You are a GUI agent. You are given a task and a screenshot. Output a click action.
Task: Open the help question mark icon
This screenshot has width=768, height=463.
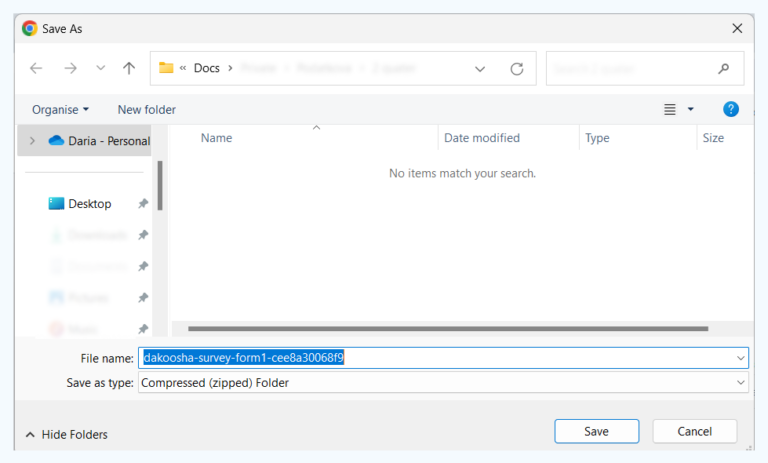731,109
